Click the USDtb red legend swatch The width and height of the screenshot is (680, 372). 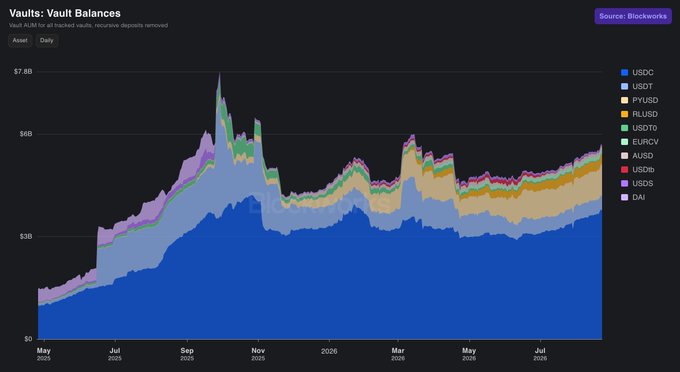pos(624,170)
